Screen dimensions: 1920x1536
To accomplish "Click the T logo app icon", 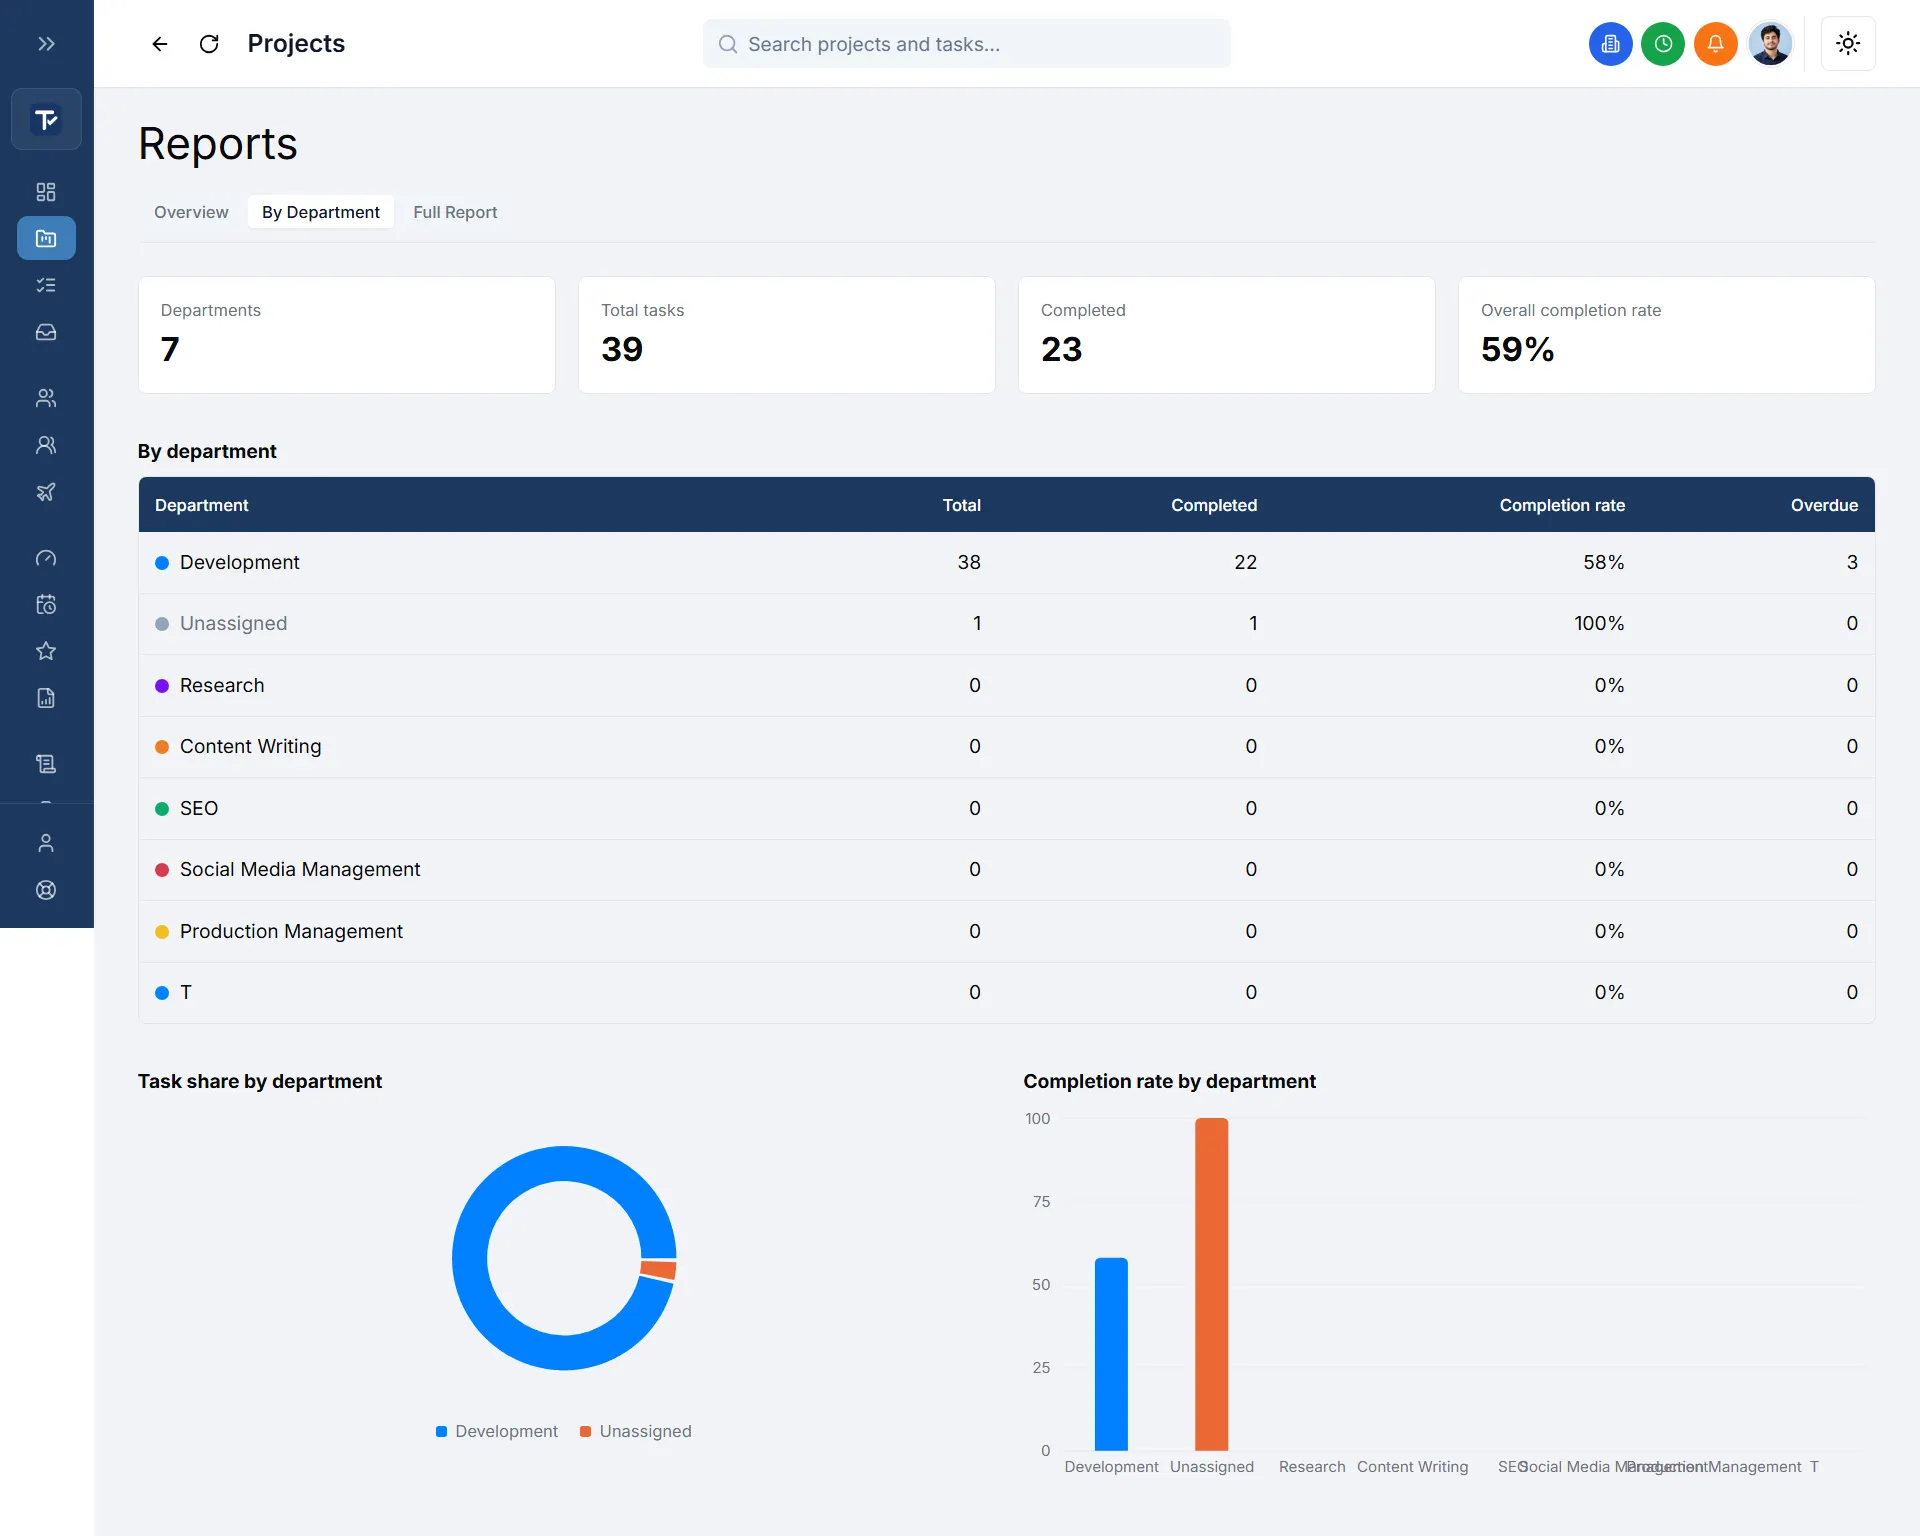I will pyautogui.click(x=46, y=119).
